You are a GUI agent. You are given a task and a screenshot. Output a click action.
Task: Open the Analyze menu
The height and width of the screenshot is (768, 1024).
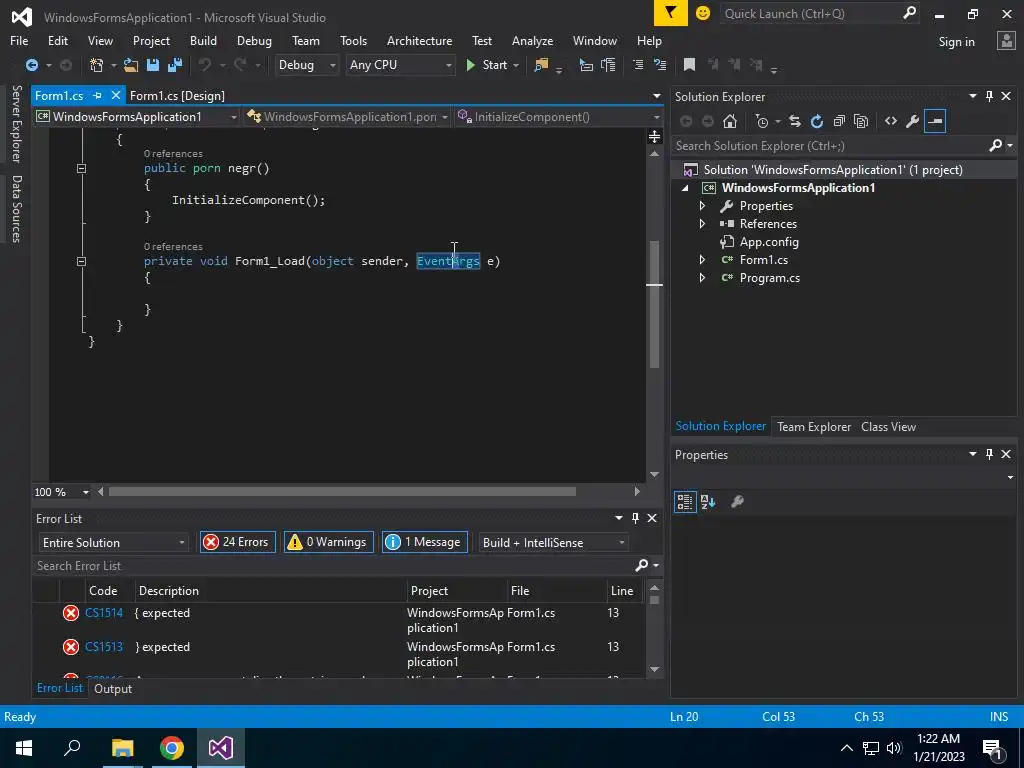point(532,40)
